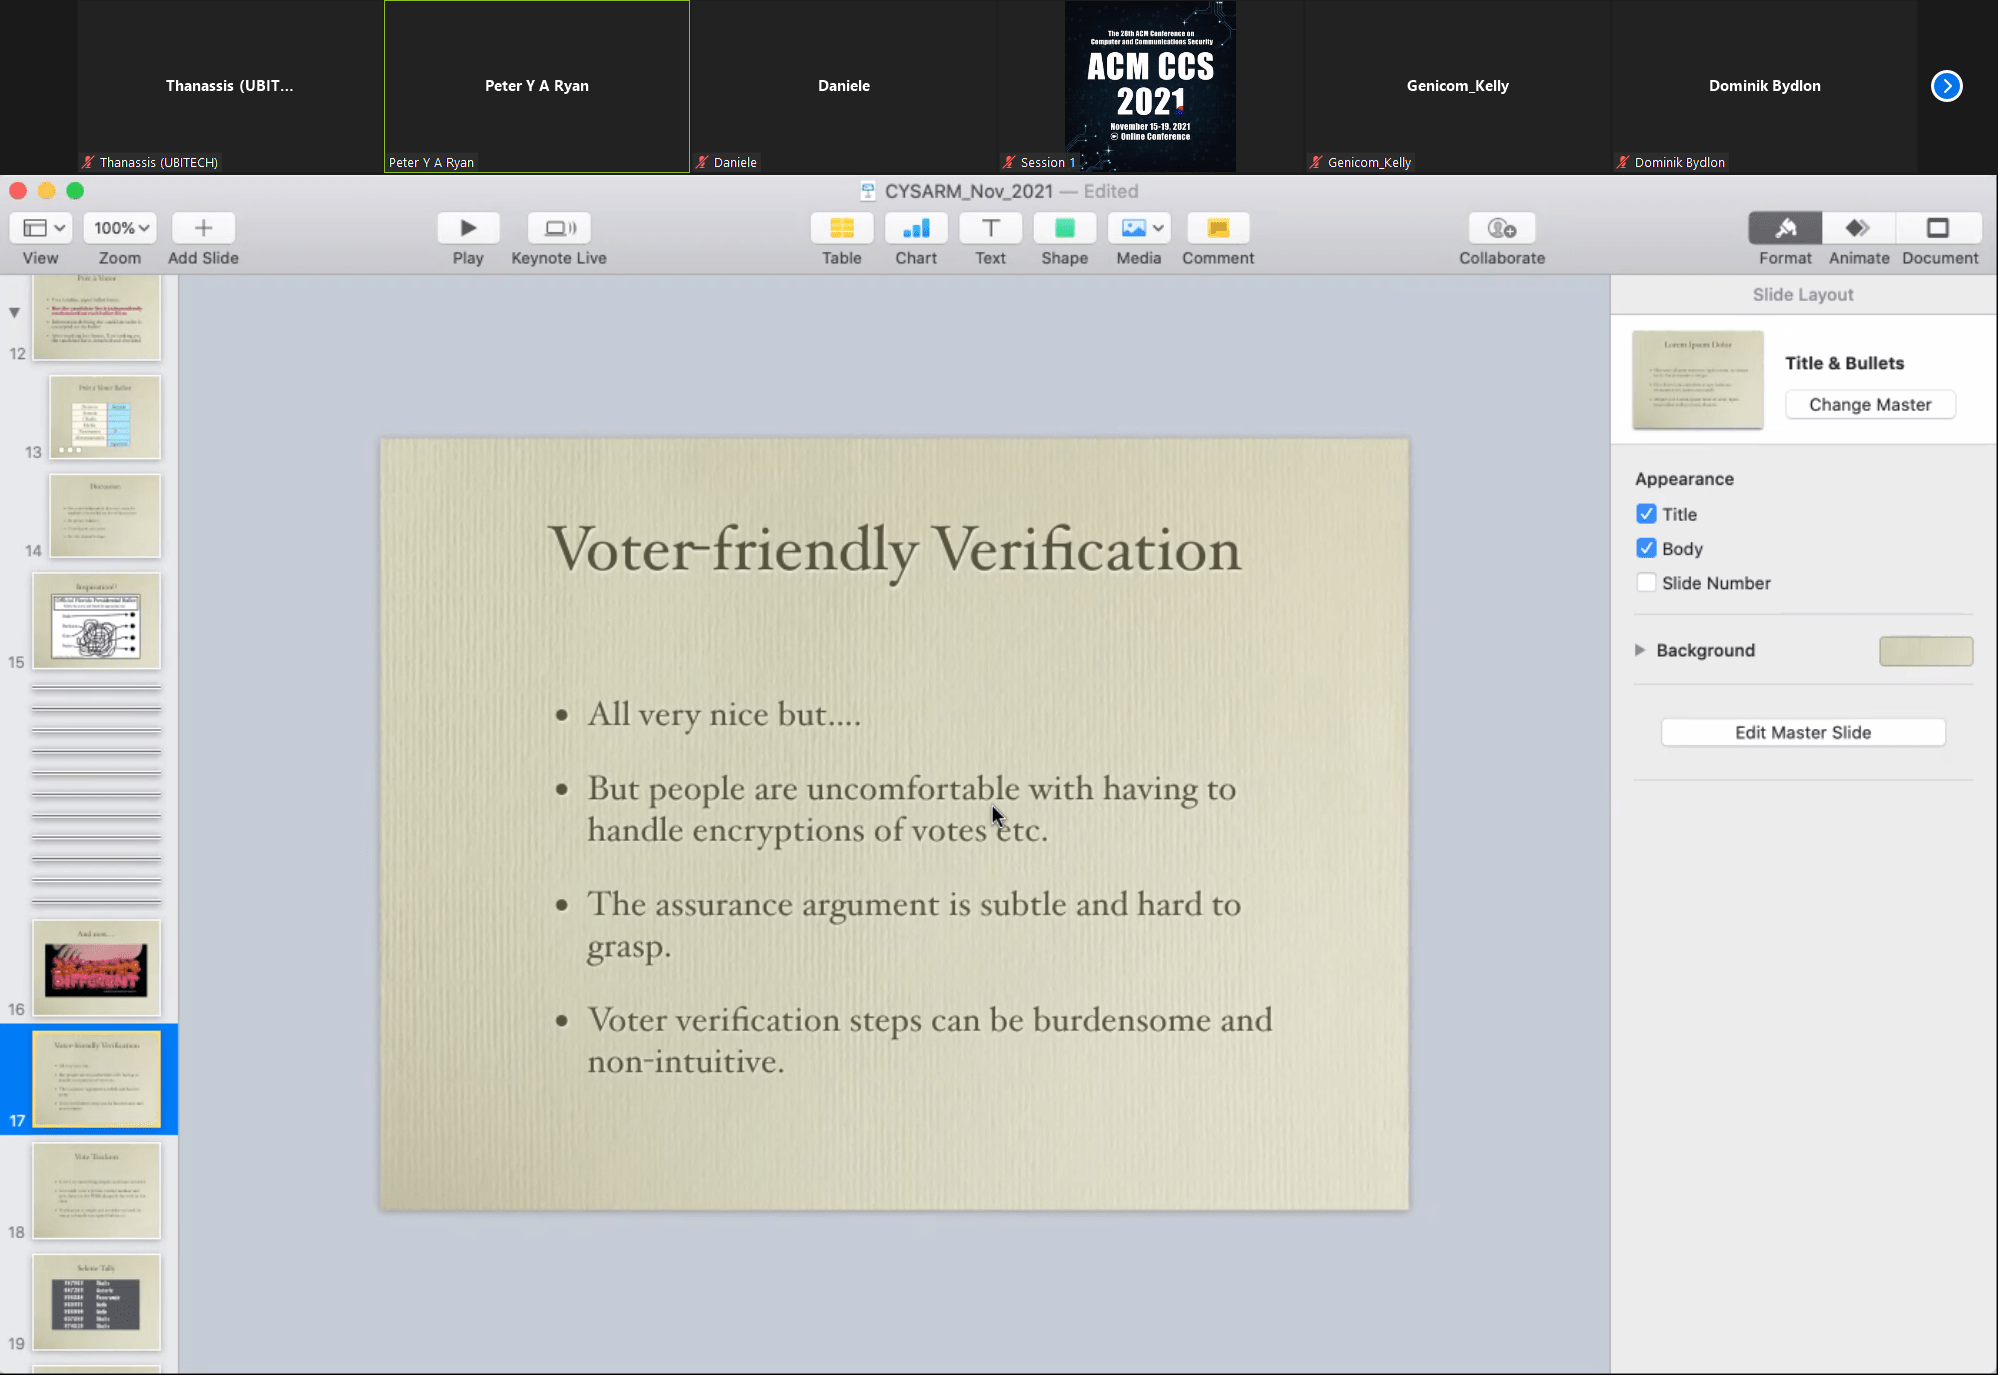This screenshot has width=1998, height=1375.
Task: Click the Change Master button
Action: tap(1869, 405)
